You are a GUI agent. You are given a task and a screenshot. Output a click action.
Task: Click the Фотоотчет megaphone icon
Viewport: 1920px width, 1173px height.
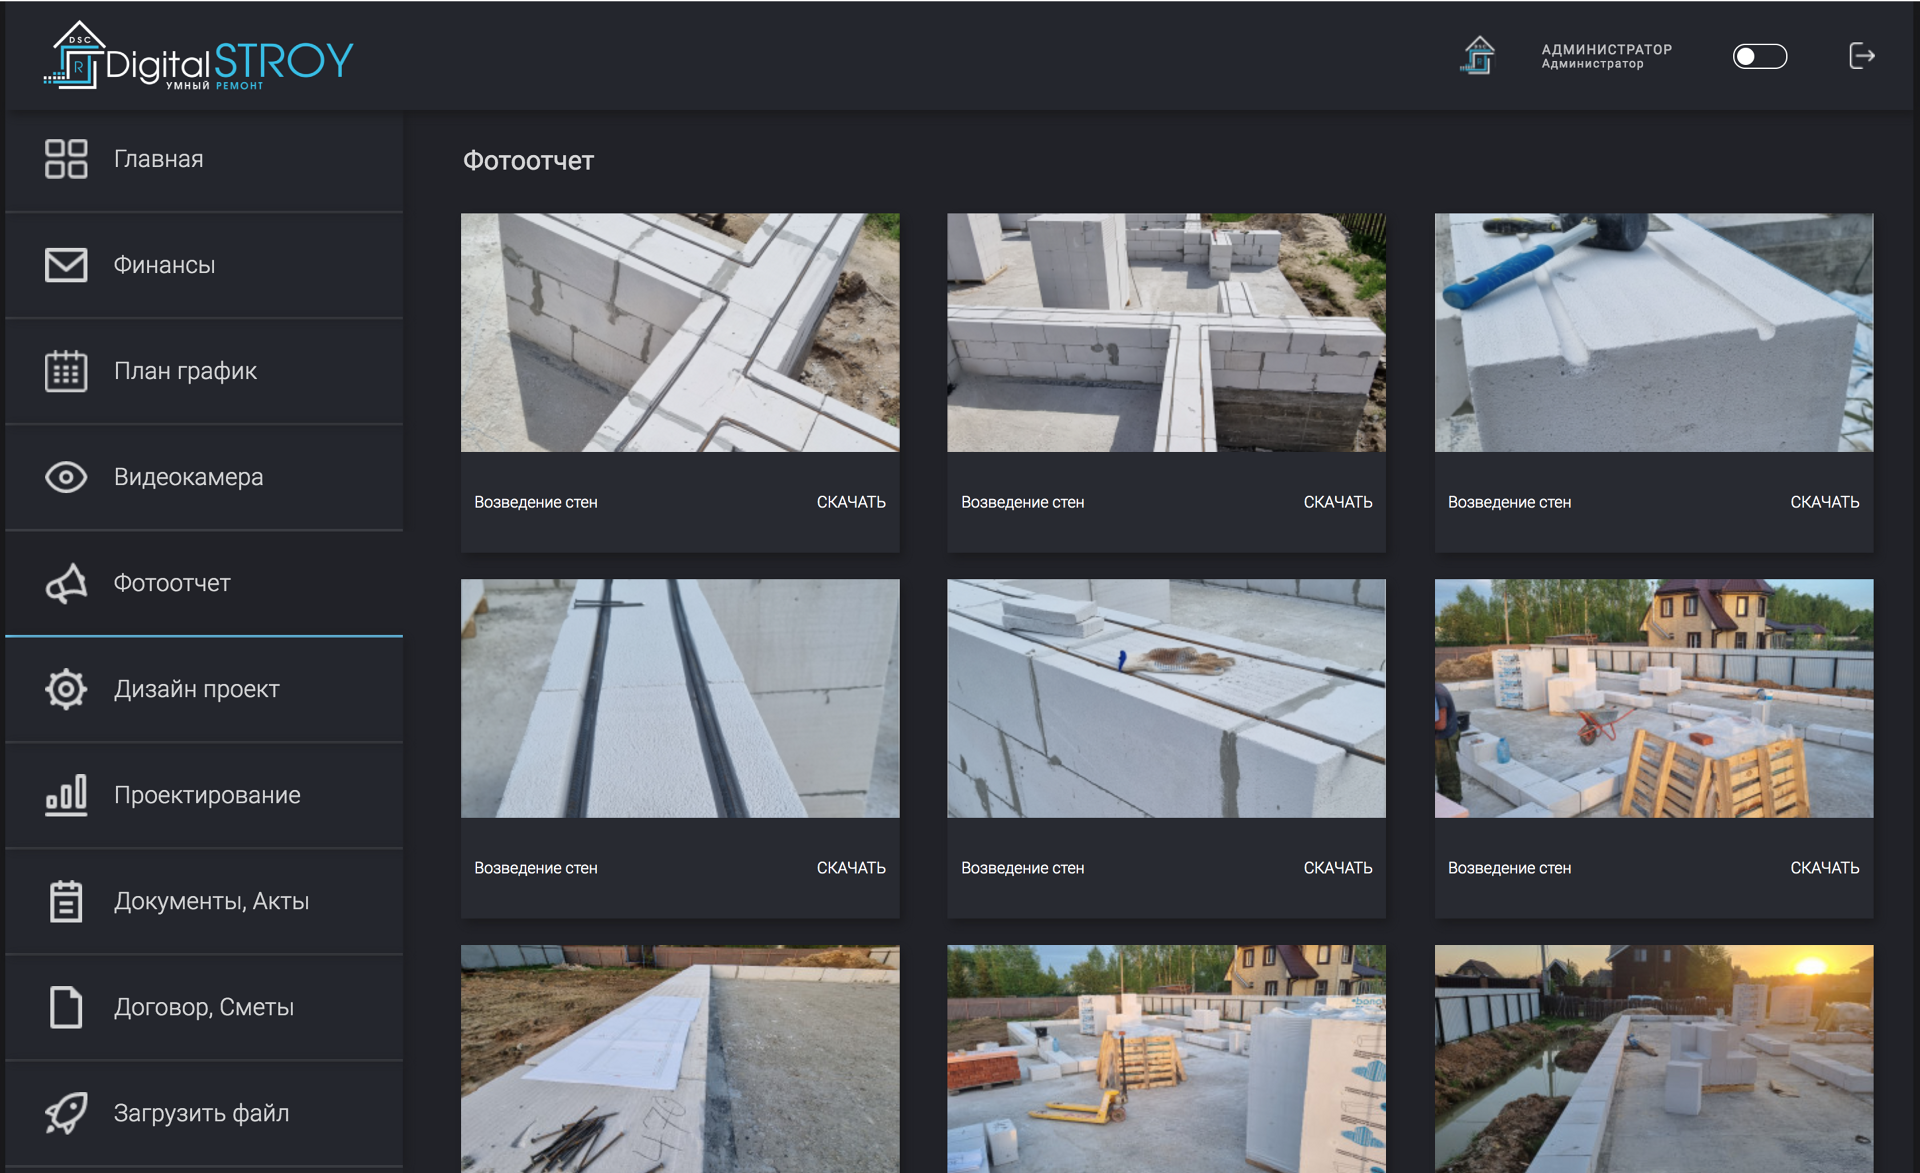[66, 583]
